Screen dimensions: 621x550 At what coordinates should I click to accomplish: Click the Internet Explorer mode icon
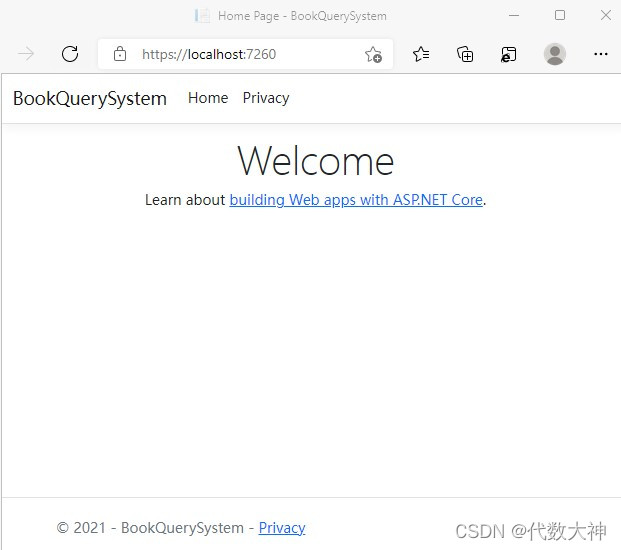(x=509, y=54)
